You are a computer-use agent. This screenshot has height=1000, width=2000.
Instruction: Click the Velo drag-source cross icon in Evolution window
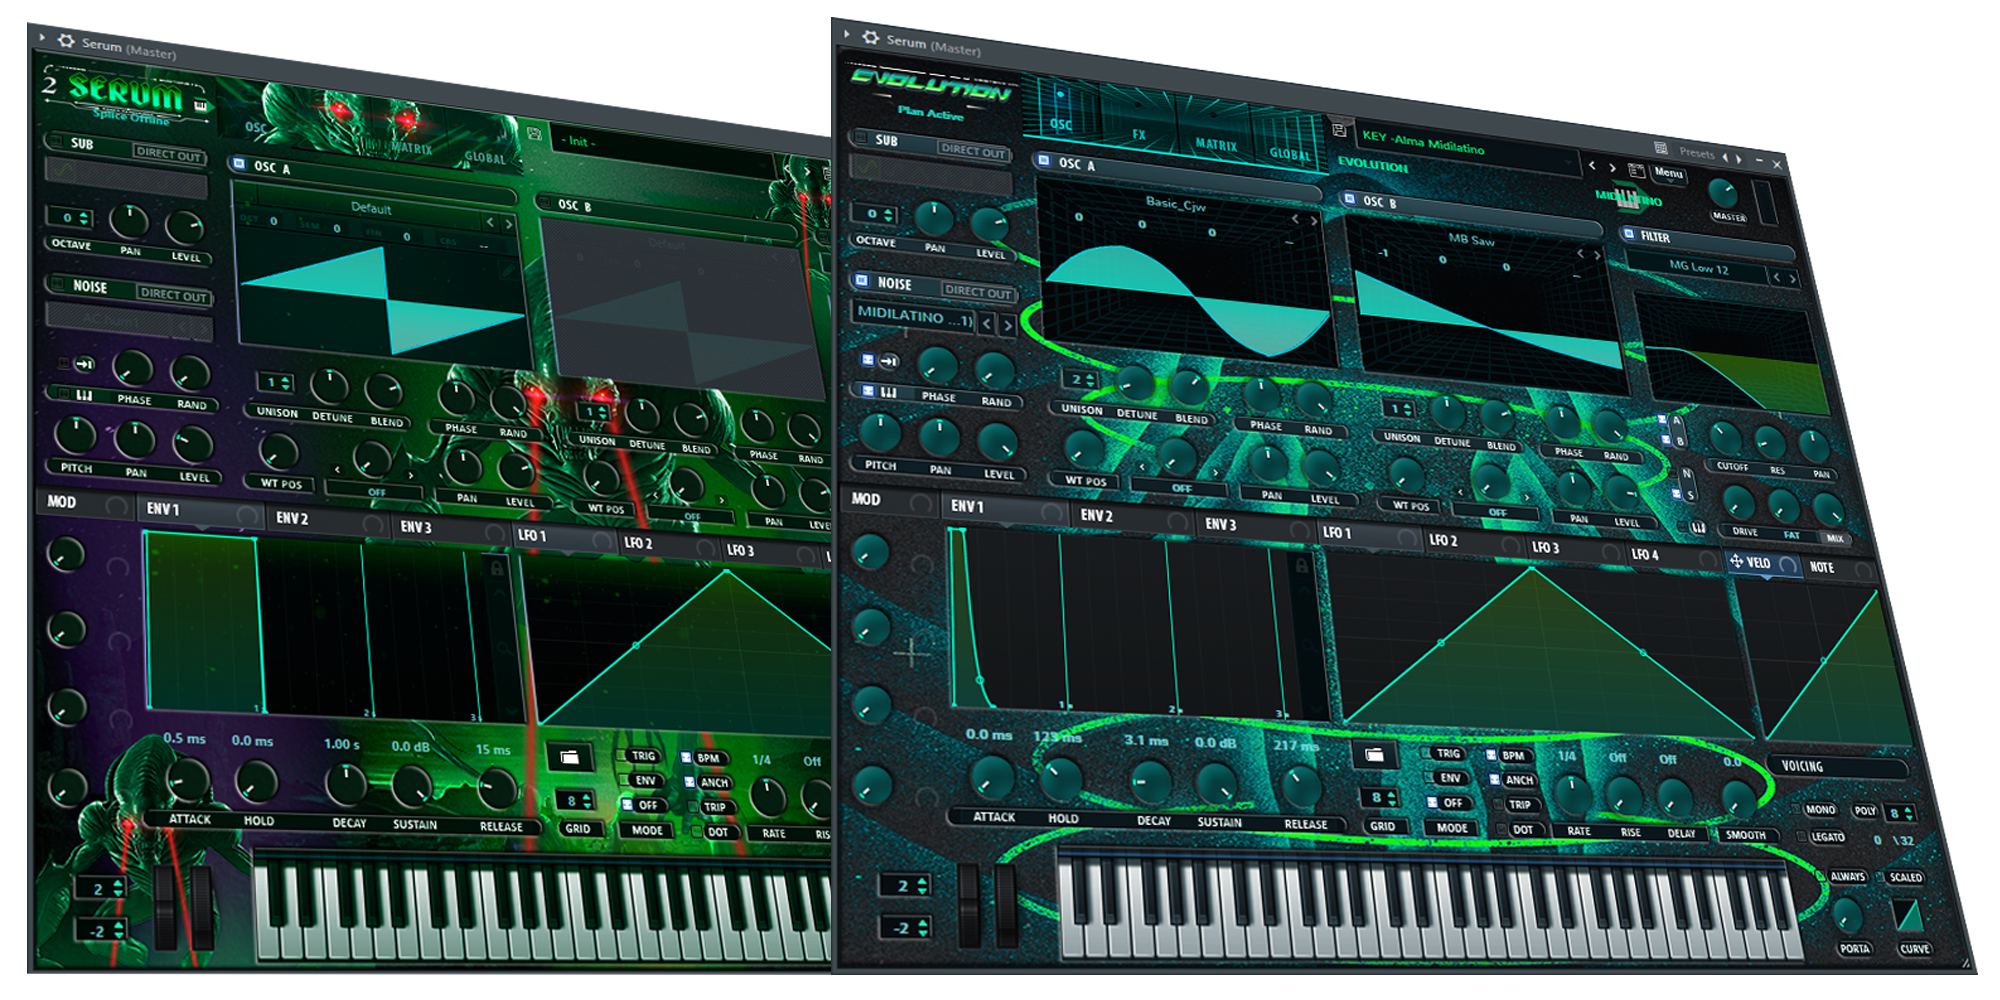pos(1737,562)
